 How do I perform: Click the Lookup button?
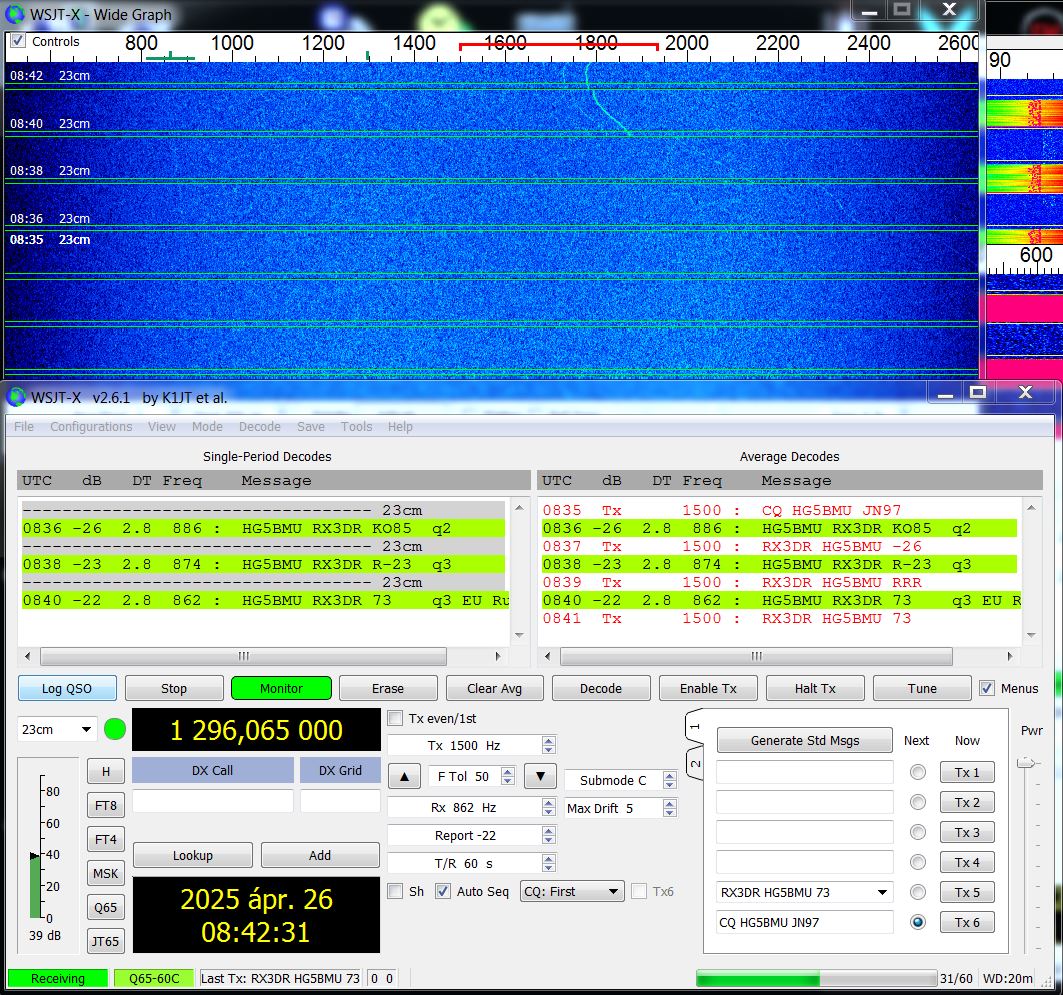[193, 855]
